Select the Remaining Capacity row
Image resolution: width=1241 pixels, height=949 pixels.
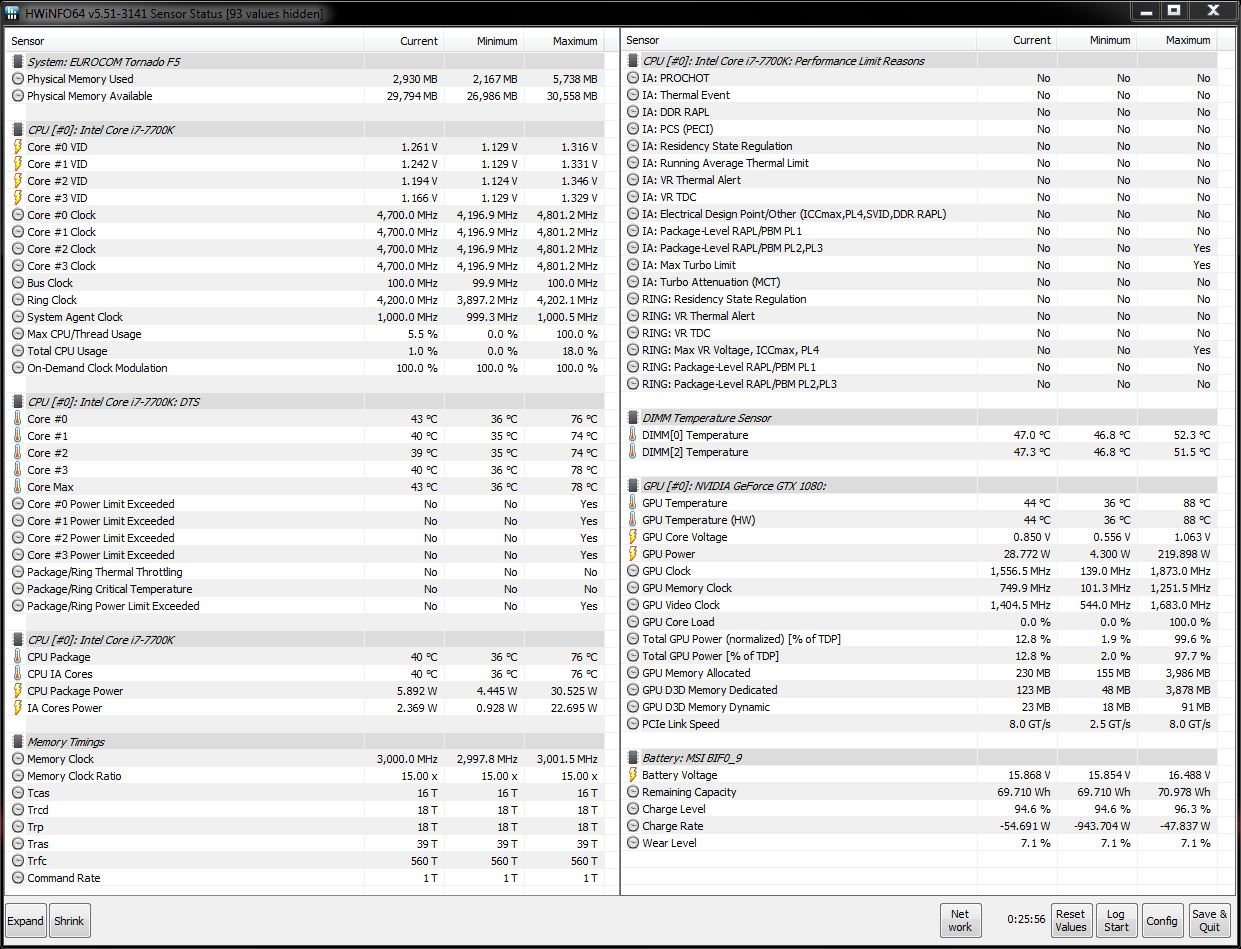tap(919, 792)
